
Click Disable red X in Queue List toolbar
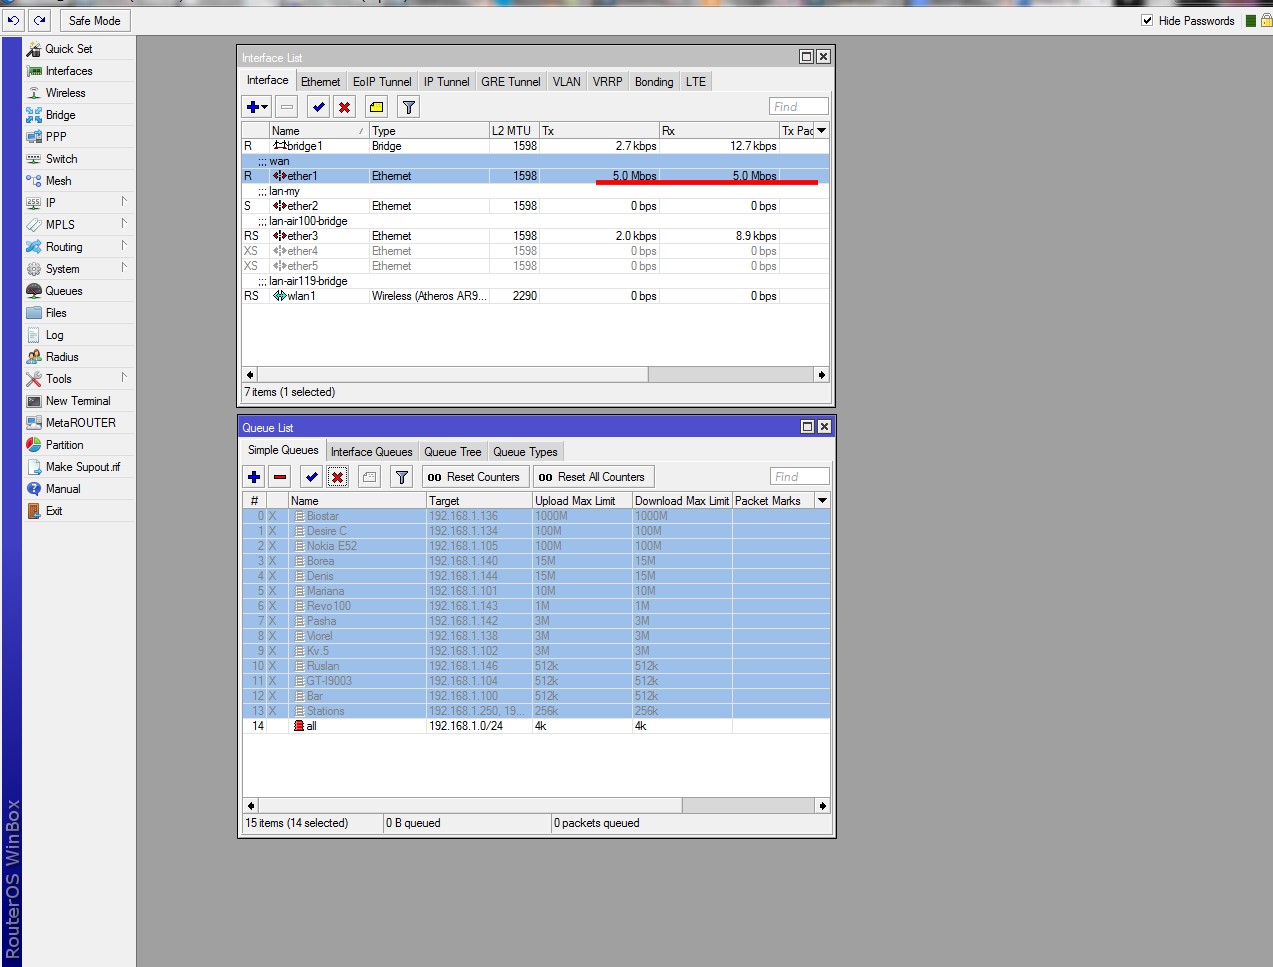coord(337,477)
